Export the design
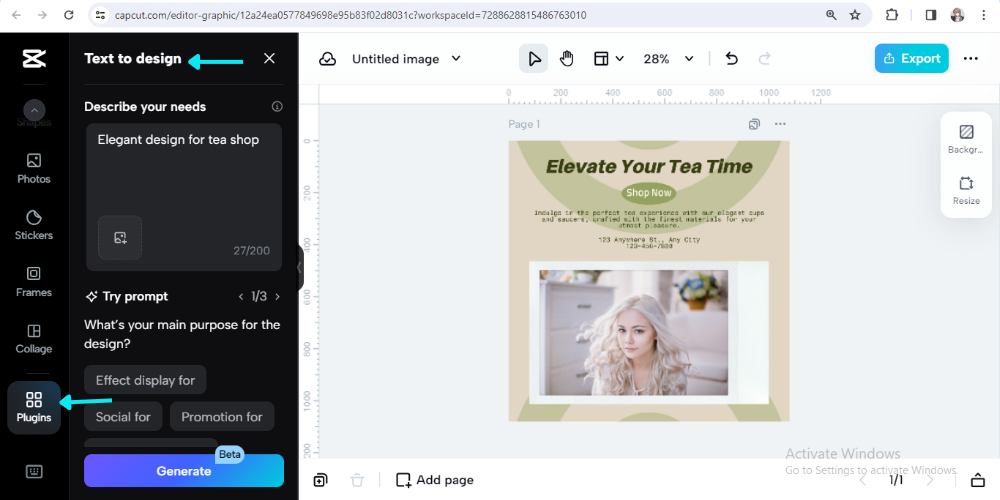The width and height of the screenshot is (1000, 500). [911, 59]
